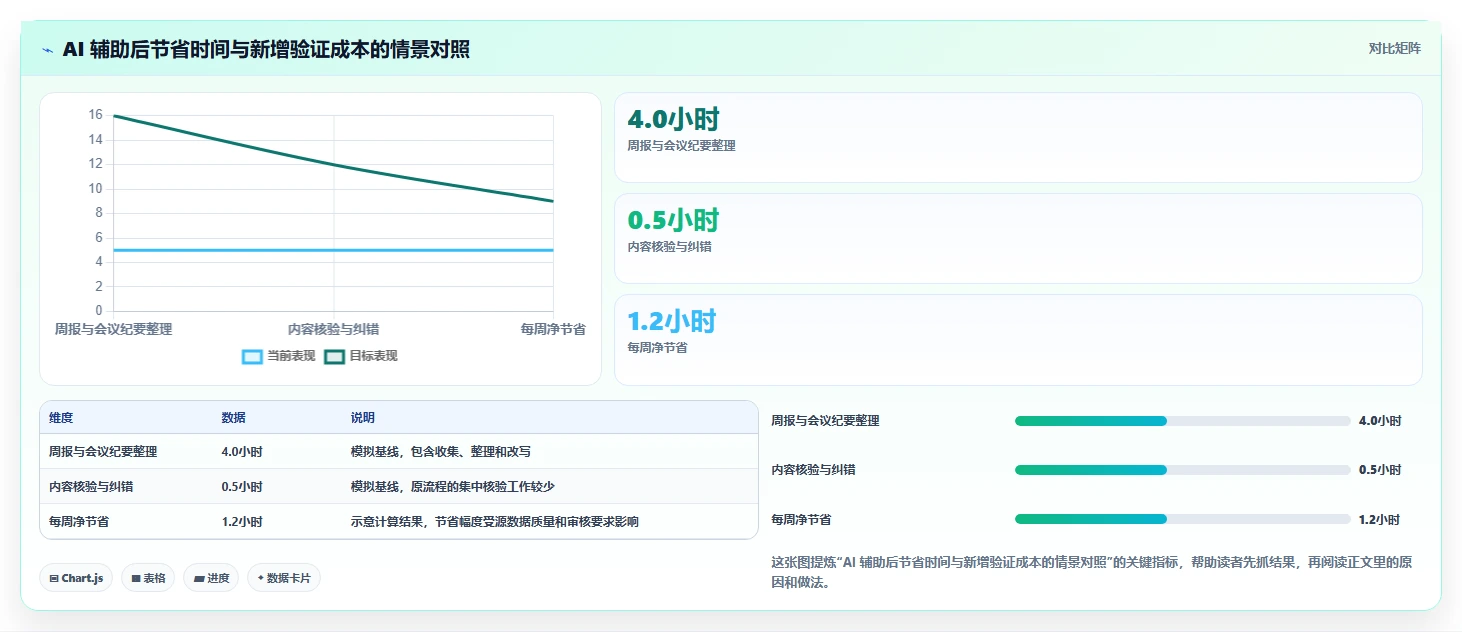Viewport: 1462px width, 632px height.
Task: Select the Chart.js tag chip
Action: 76,578
